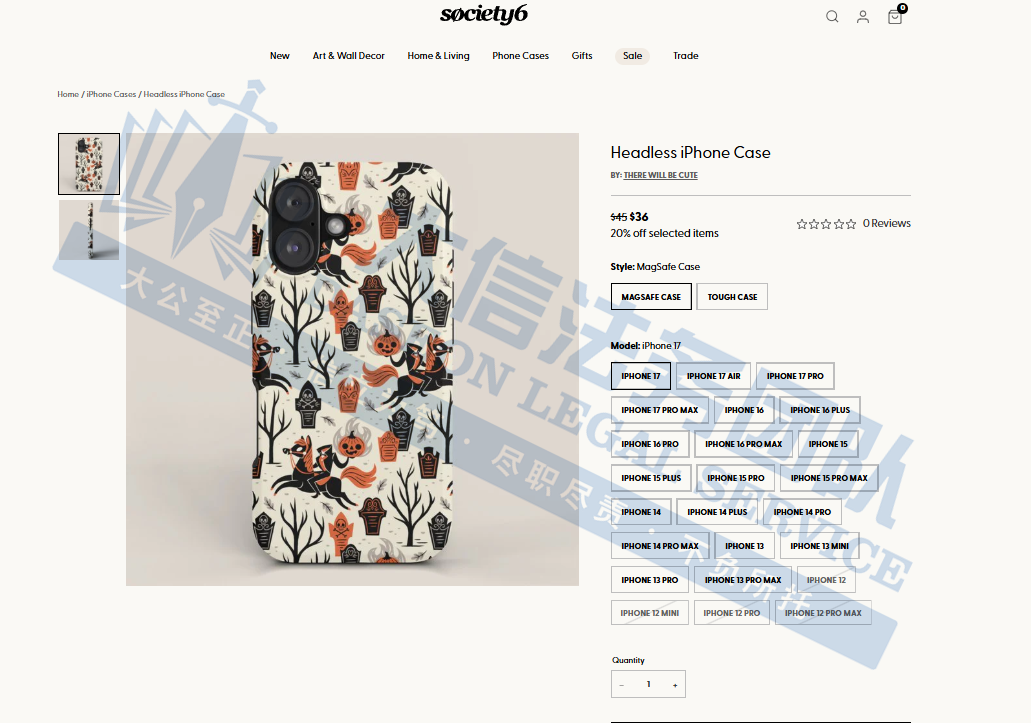This screenshot has width=1031, height=723.
Task: Open the Art & Wall Decor menu
Action: click(348, 56)
